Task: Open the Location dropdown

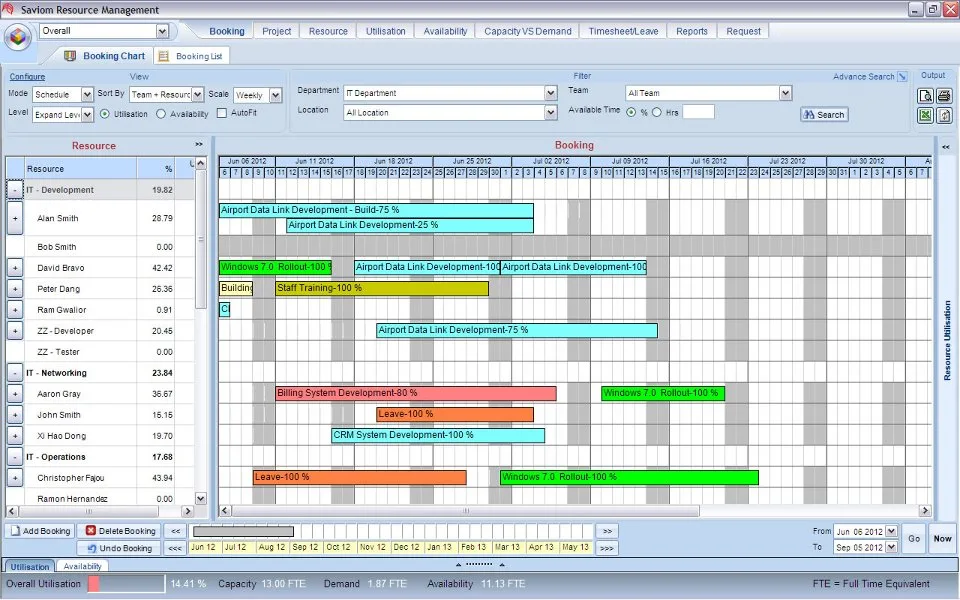Action: pos(551,113)
